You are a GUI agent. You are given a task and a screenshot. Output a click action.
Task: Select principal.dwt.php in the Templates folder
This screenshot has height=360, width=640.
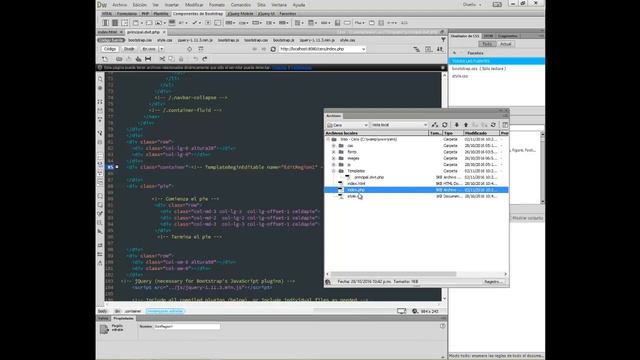pyautogui.click(x=369, y=178)
